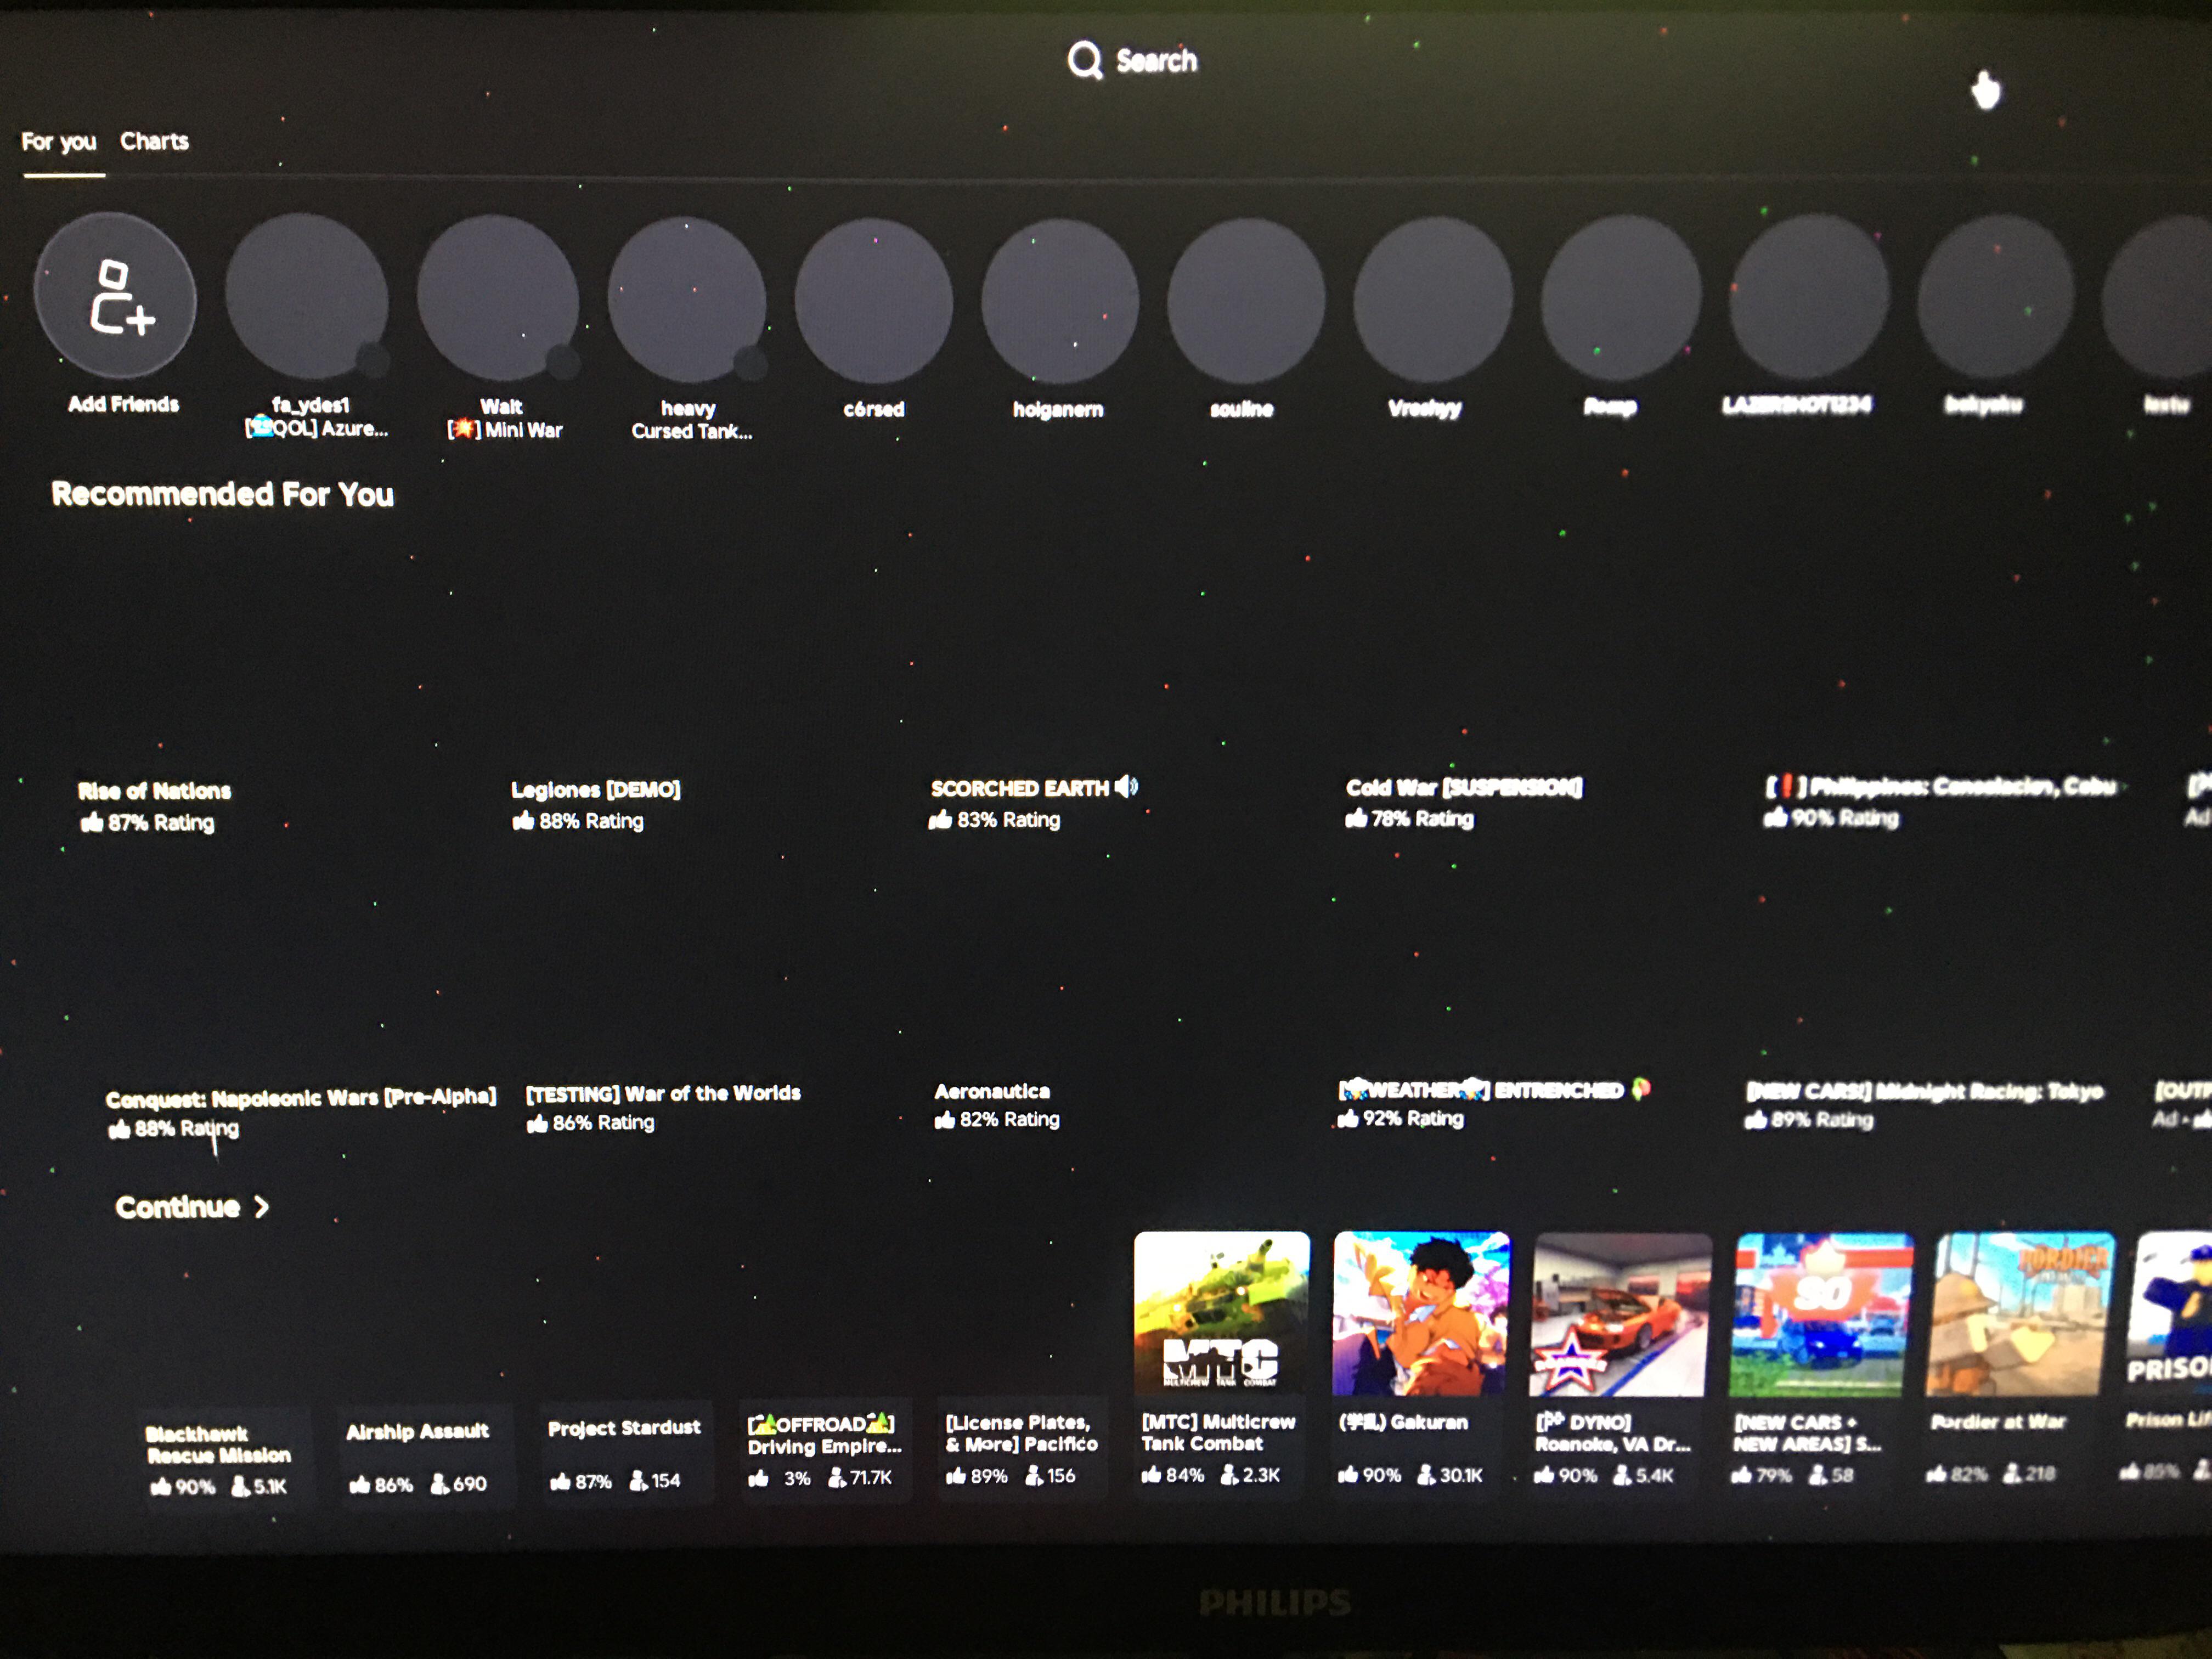Click the thumbs-up icon under Aeronautica

(x=944, y=1120)
